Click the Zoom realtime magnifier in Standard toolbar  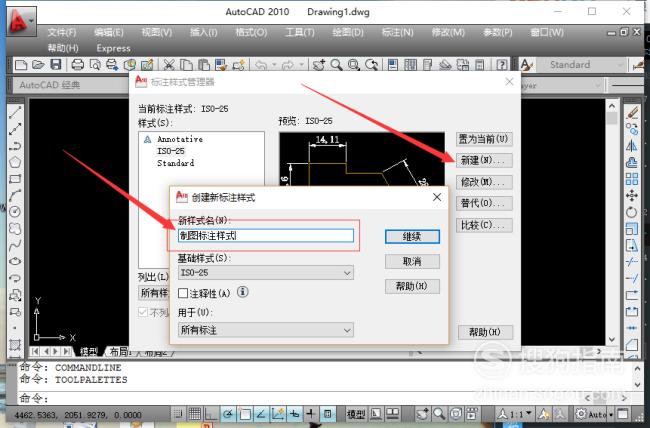click(x=336, y=65)
